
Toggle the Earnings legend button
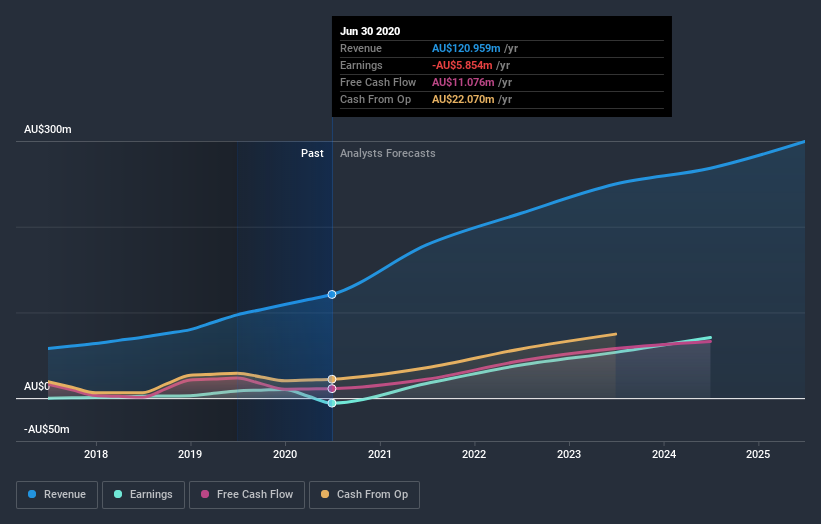click(143, 495)
